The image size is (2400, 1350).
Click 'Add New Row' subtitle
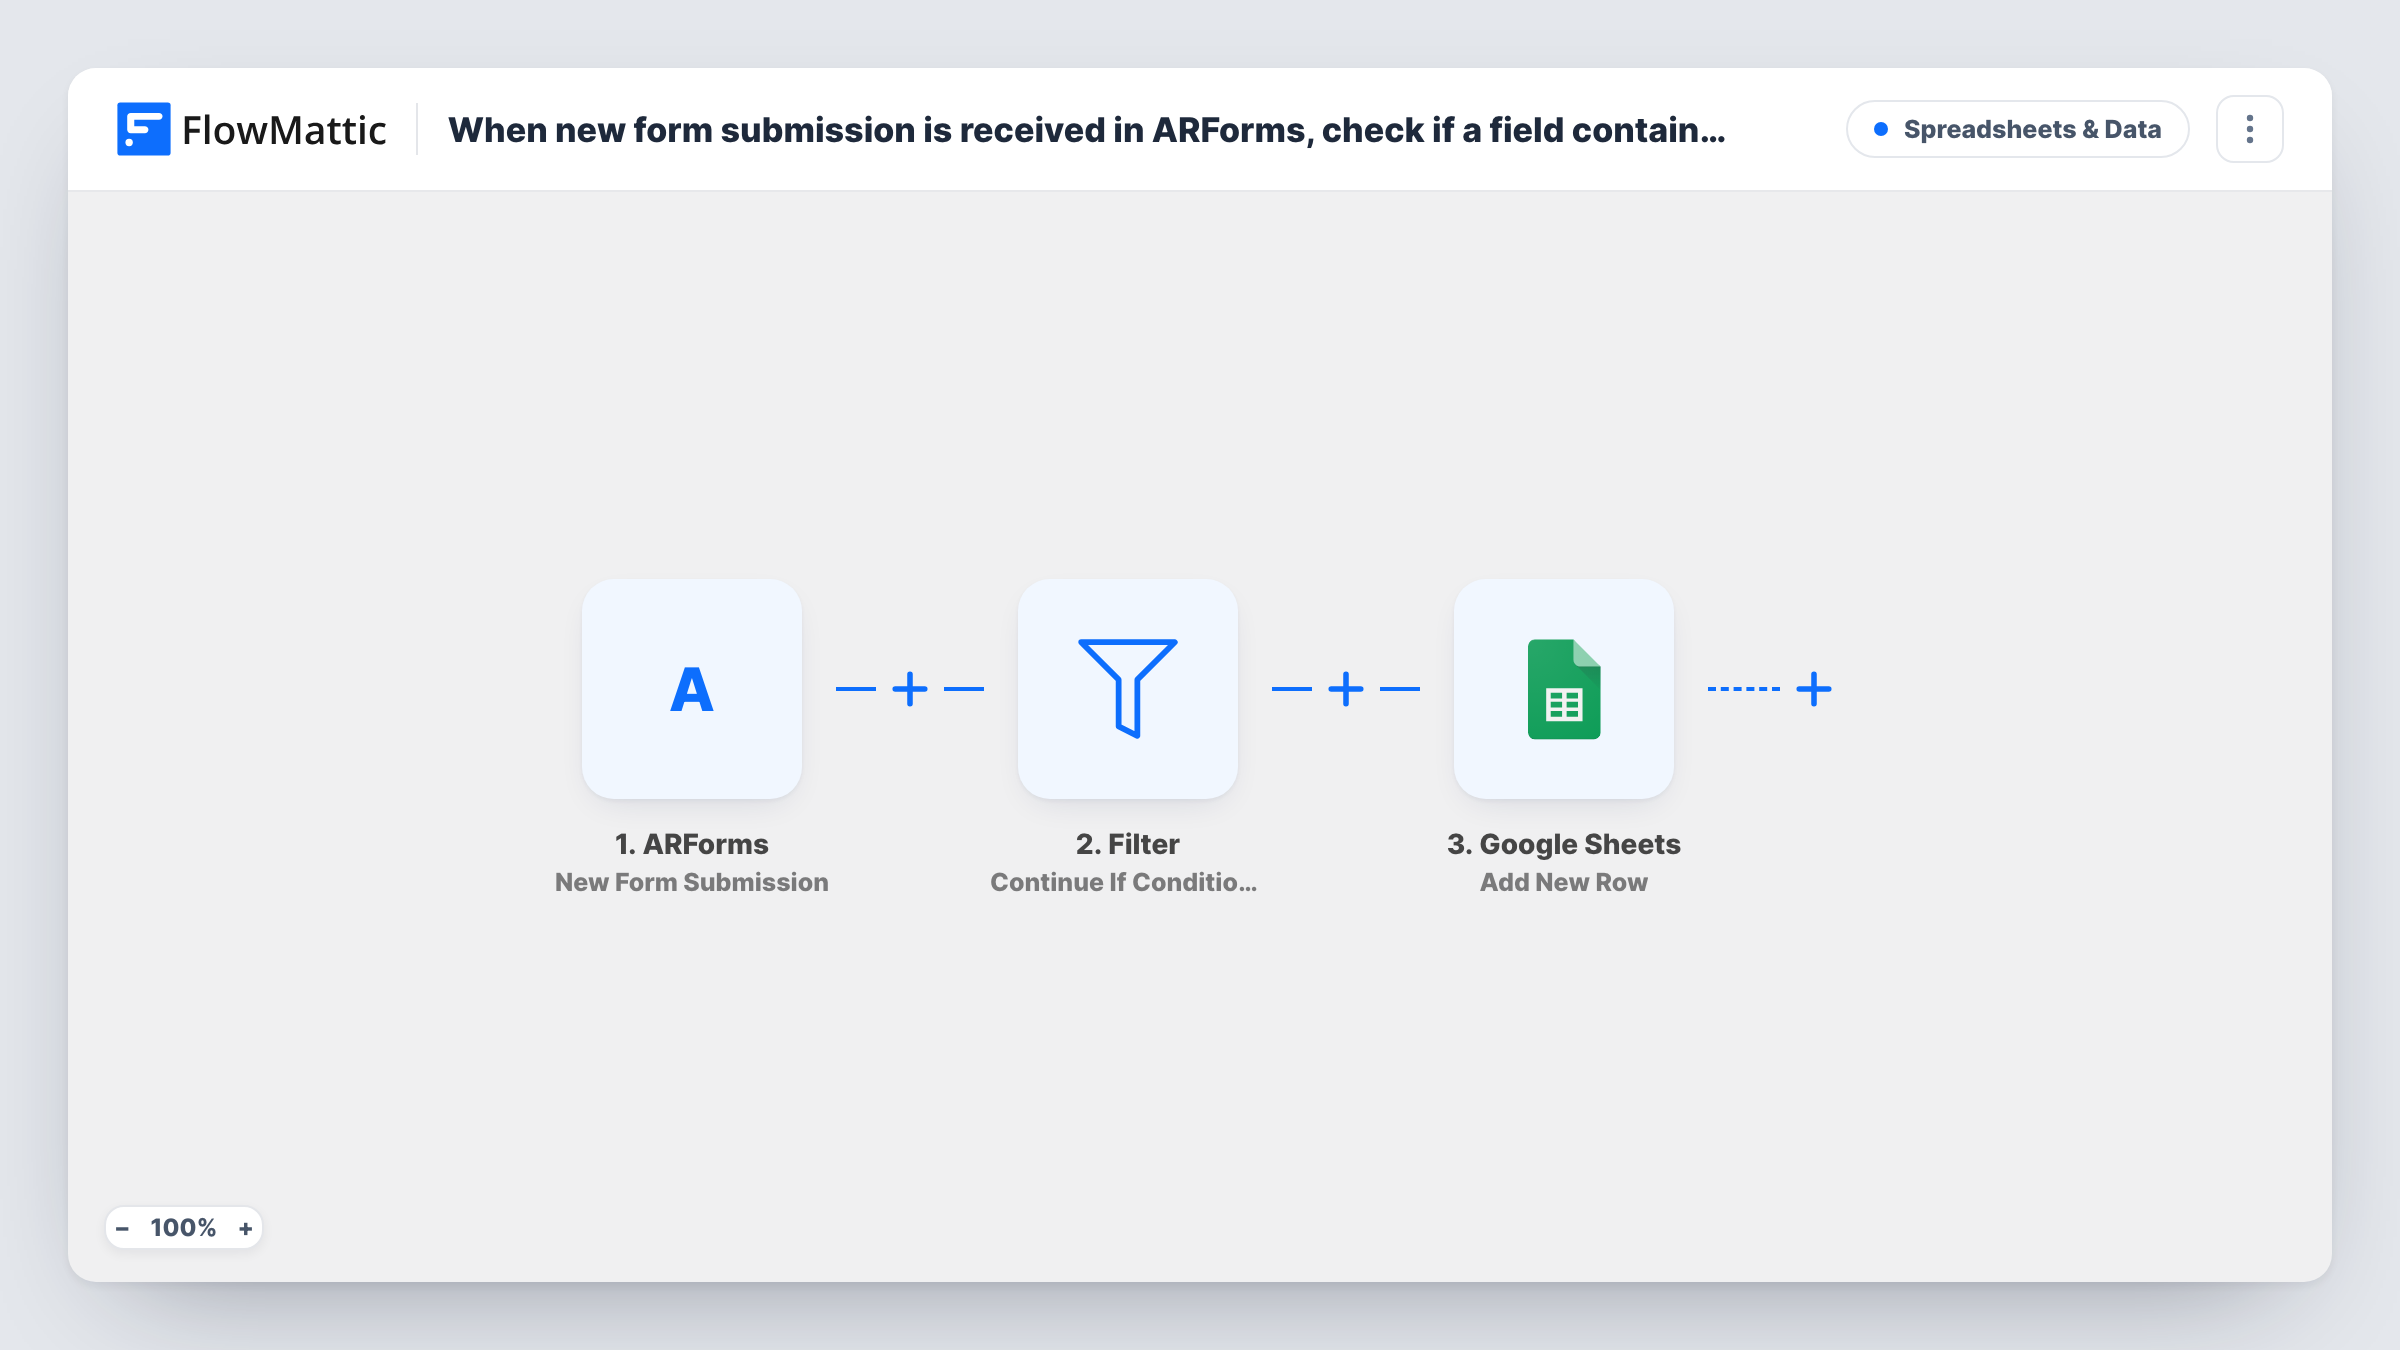point(1564,882)
